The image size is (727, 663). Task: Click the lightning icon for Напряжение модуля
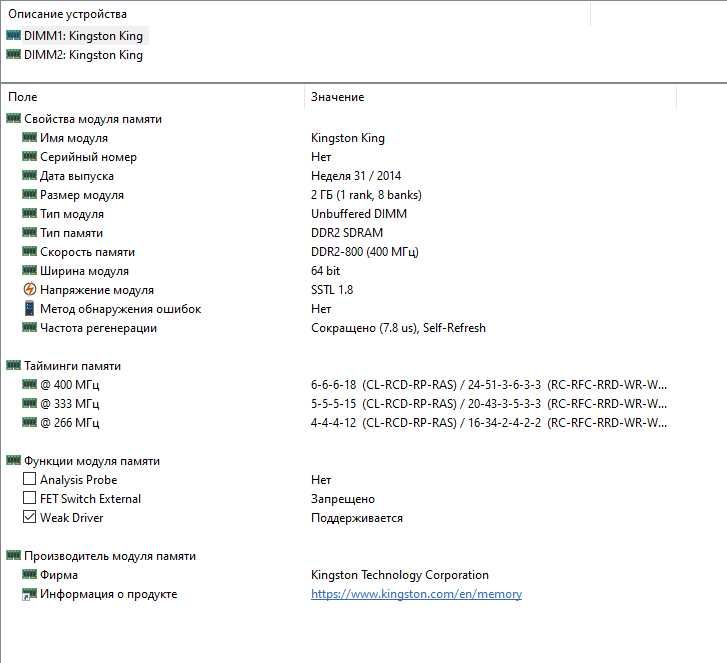coord(29,289)
